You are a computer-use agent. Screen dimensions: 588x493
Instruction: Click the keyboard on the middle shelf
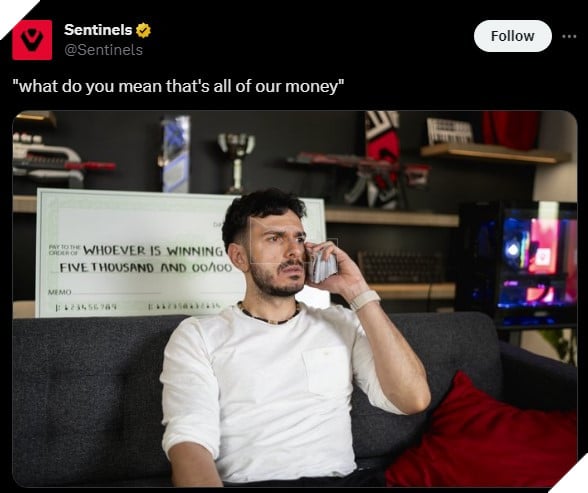point(401,267)
